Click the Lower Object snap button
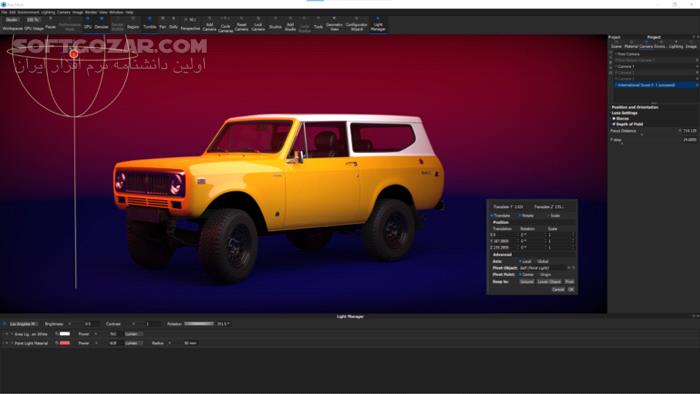This screenshot has height=394, width=700. click(549, 282)
